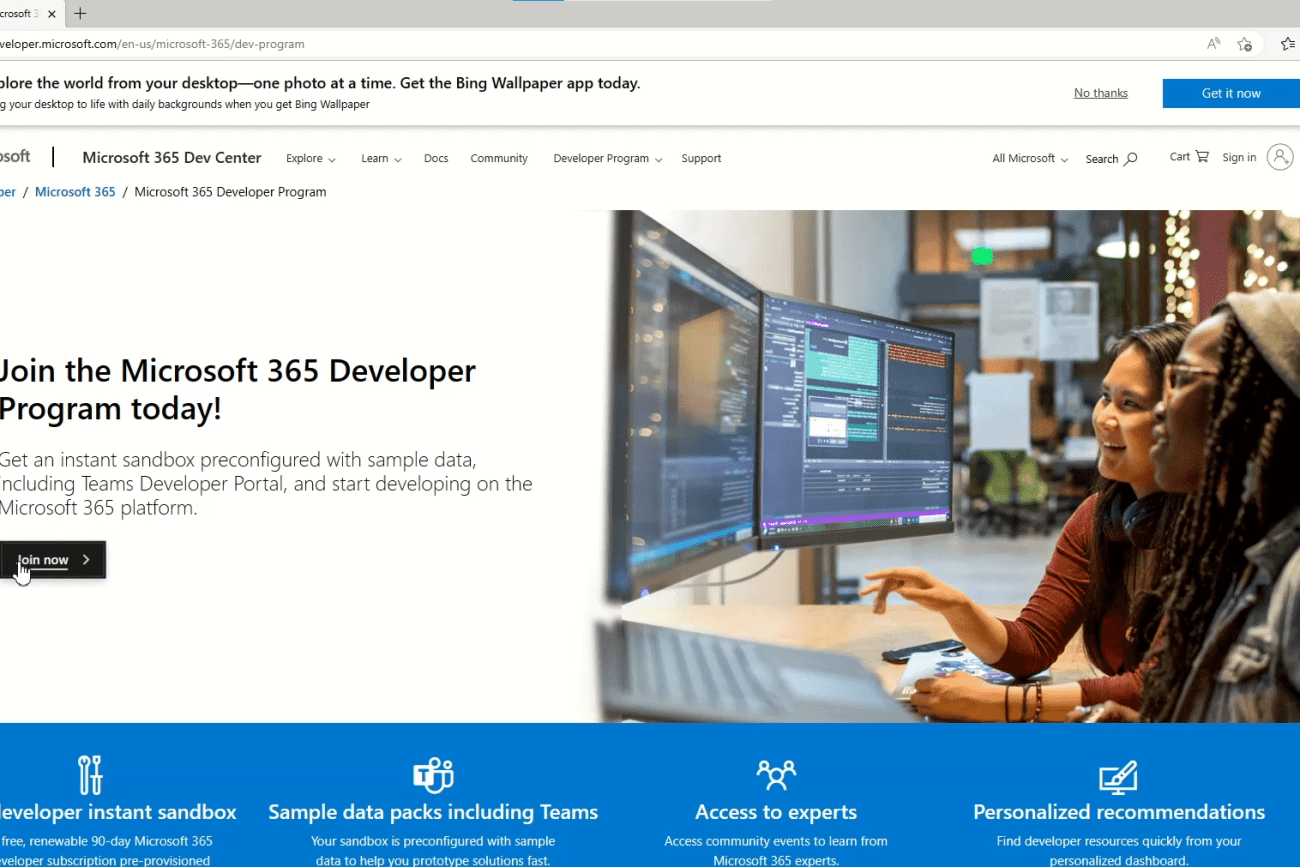Close the current browser tab
The width and height of the screenshot is (1300, 867).
[52, 14]
